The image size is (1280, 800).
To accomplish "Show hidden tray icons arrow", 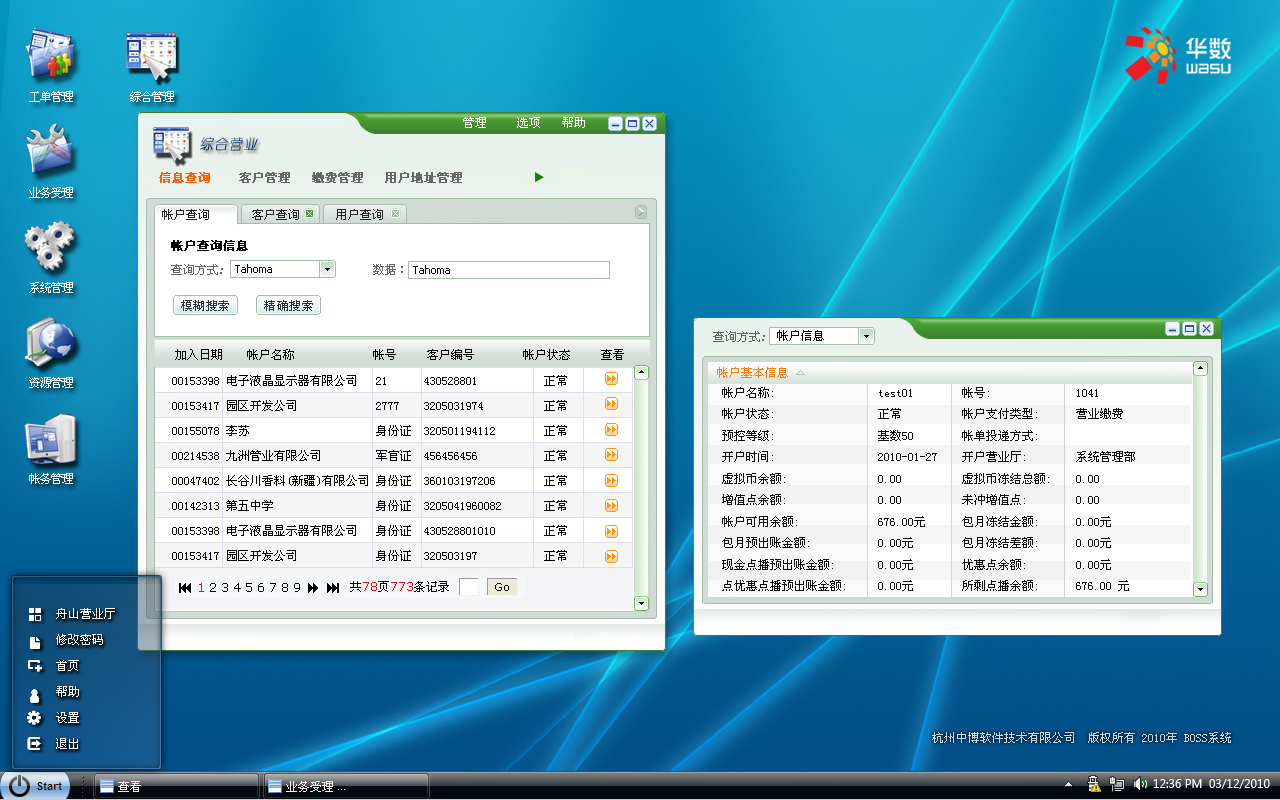I will click(x=1069, y=785).
